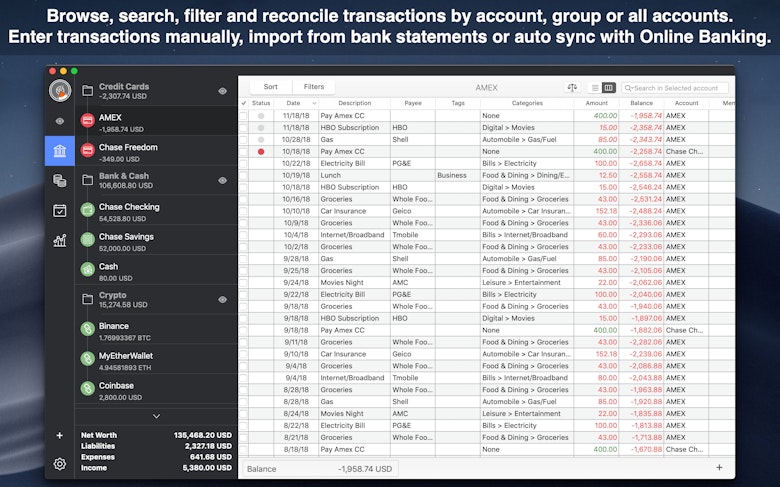Switch to column table view icon
780x487 pixels.
tap(608, 88)
